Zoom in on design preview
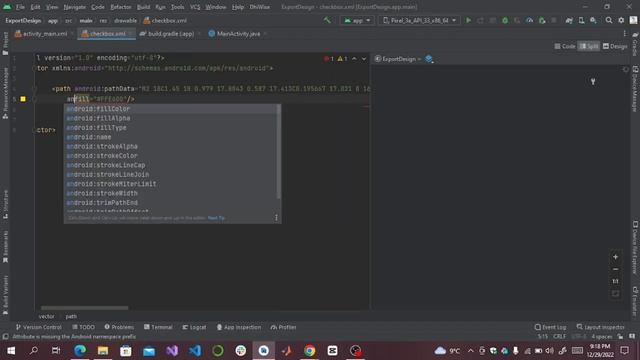640x360 pixels. point(615,257)
